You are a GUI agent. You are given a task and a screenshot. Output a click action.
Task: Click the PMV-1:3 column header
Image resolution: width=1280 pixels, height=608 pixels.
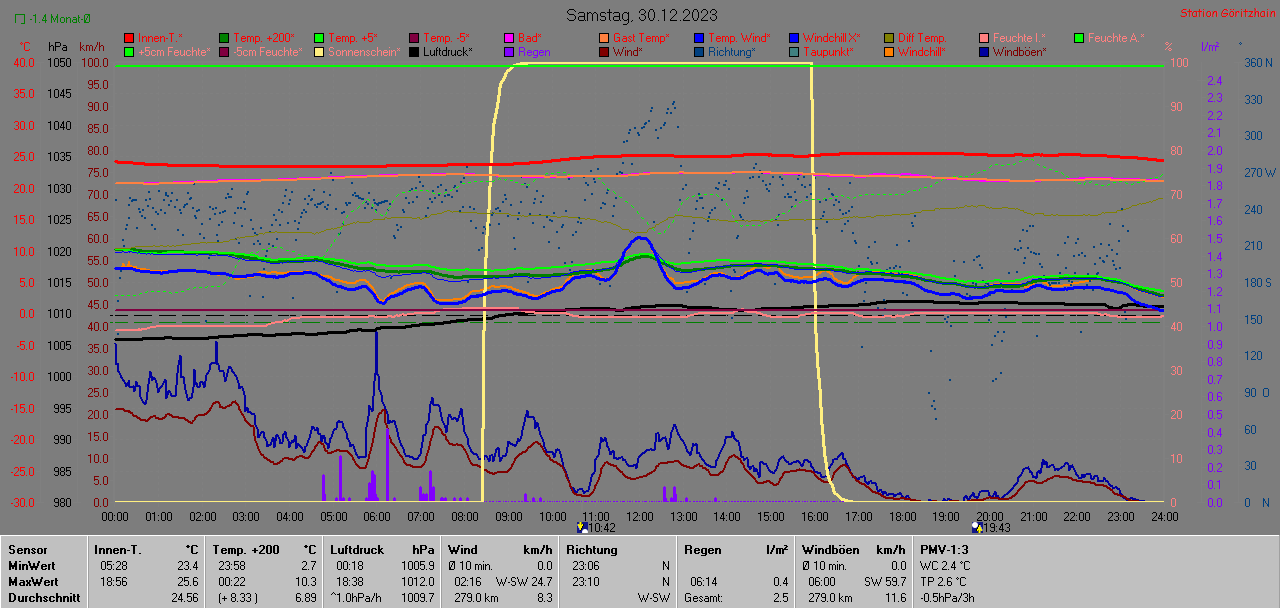(944, 549)
